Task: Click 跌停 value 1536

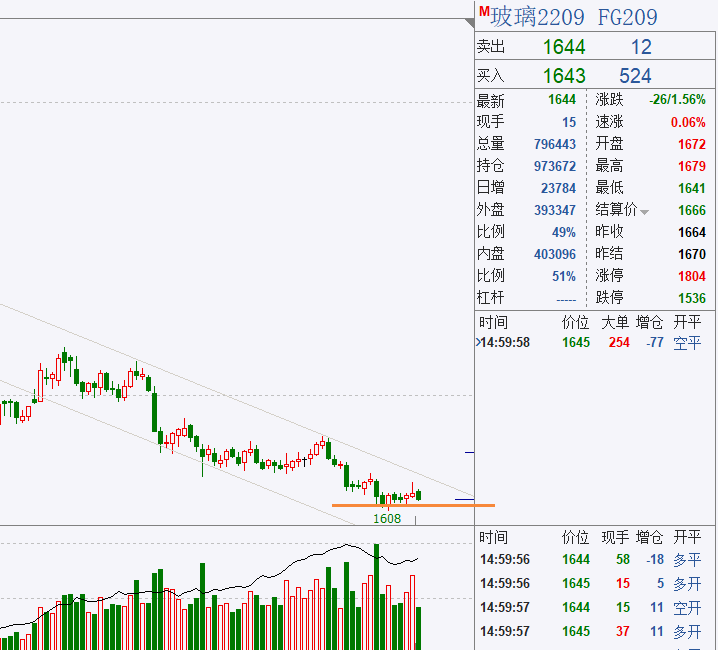Action: click(x=692, y=298)
